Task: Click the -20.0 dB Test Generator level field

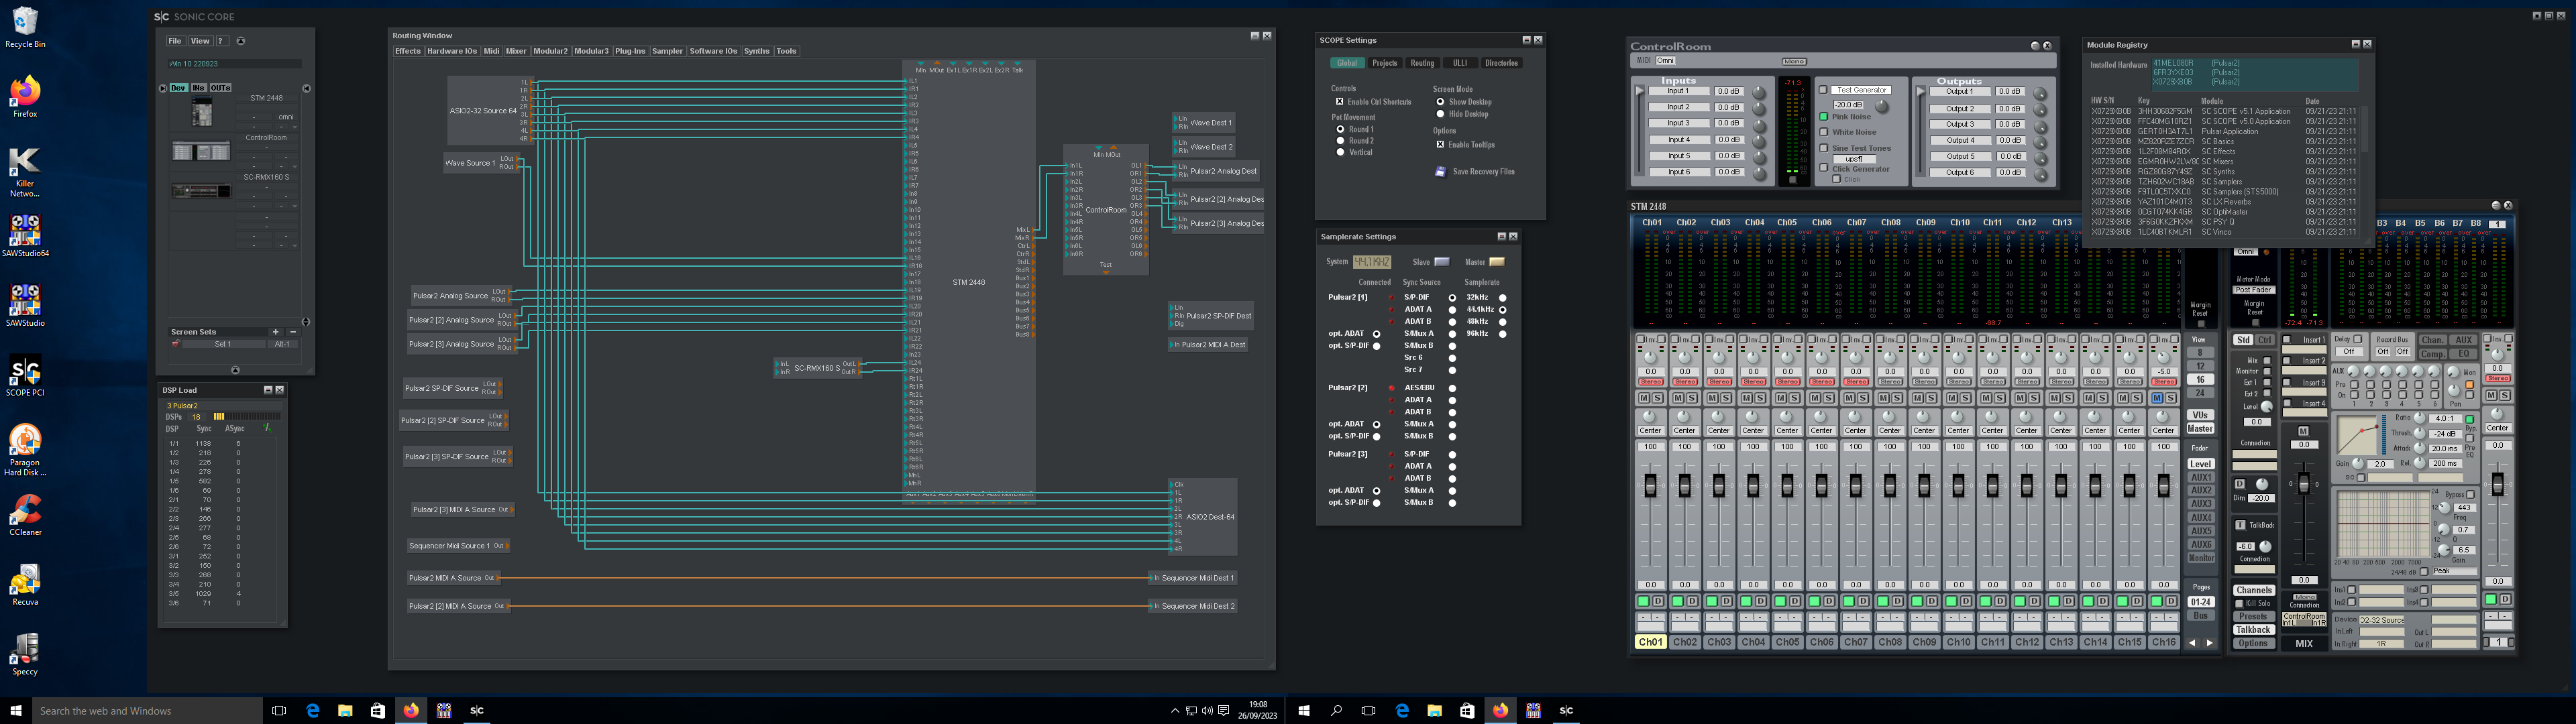Action: click(1848, 106)
